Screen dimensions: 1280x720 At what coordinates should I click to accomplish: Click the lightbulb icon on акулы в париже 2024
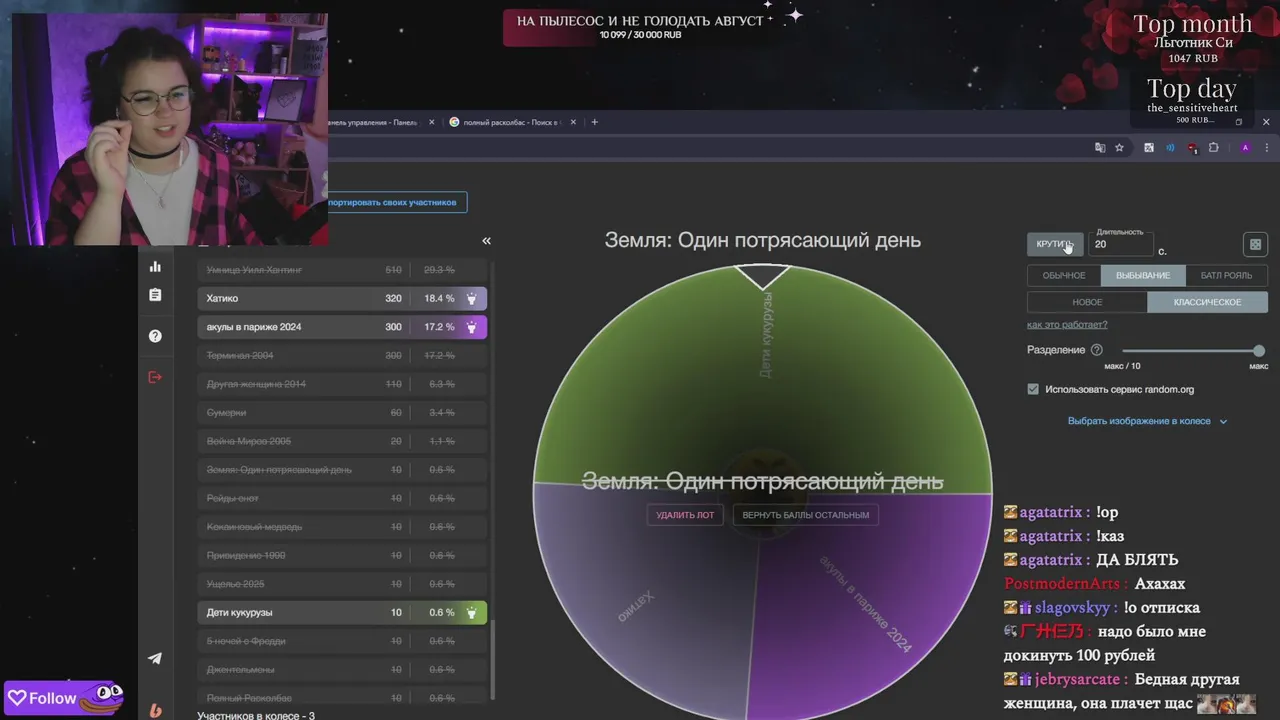pyautogui.click(x=472, y=327)
